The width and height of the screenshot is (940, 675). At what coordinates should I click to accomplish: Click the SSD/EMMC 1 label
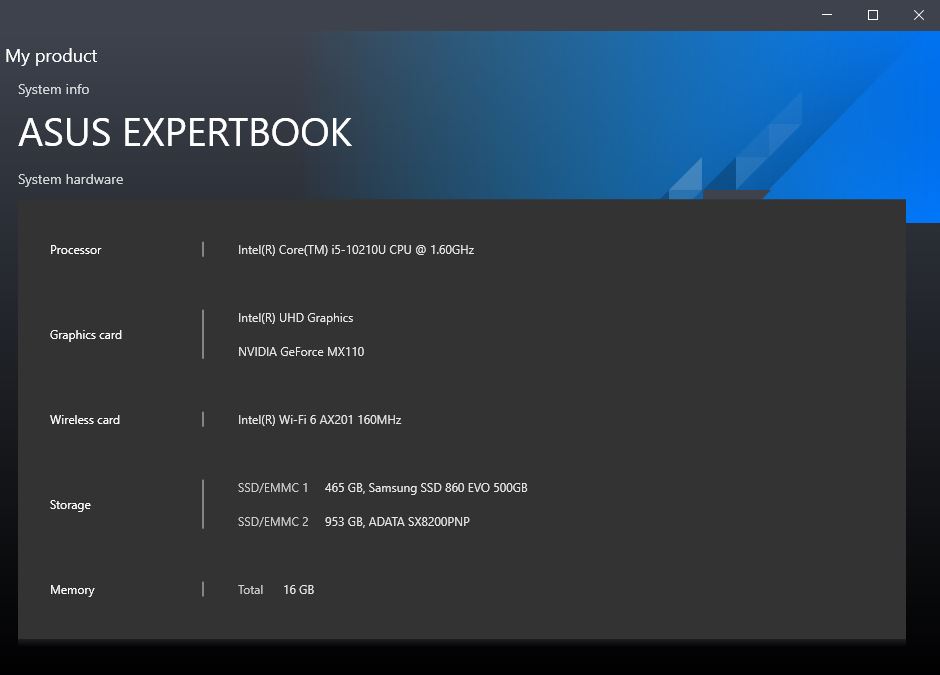pos(273,488)
